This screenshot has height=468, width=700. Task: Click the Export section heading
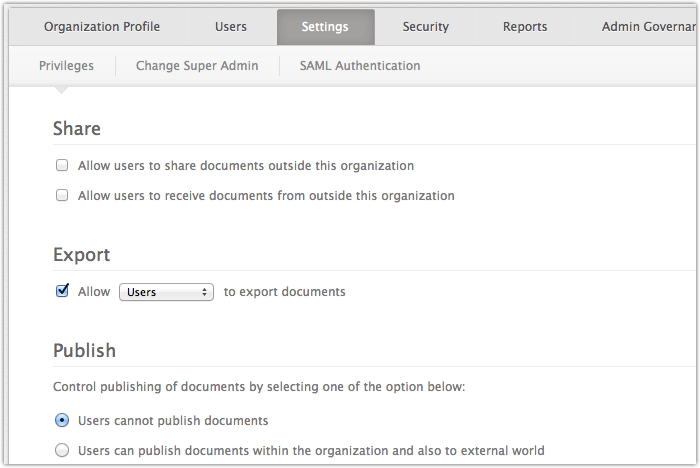click(81, 255)
